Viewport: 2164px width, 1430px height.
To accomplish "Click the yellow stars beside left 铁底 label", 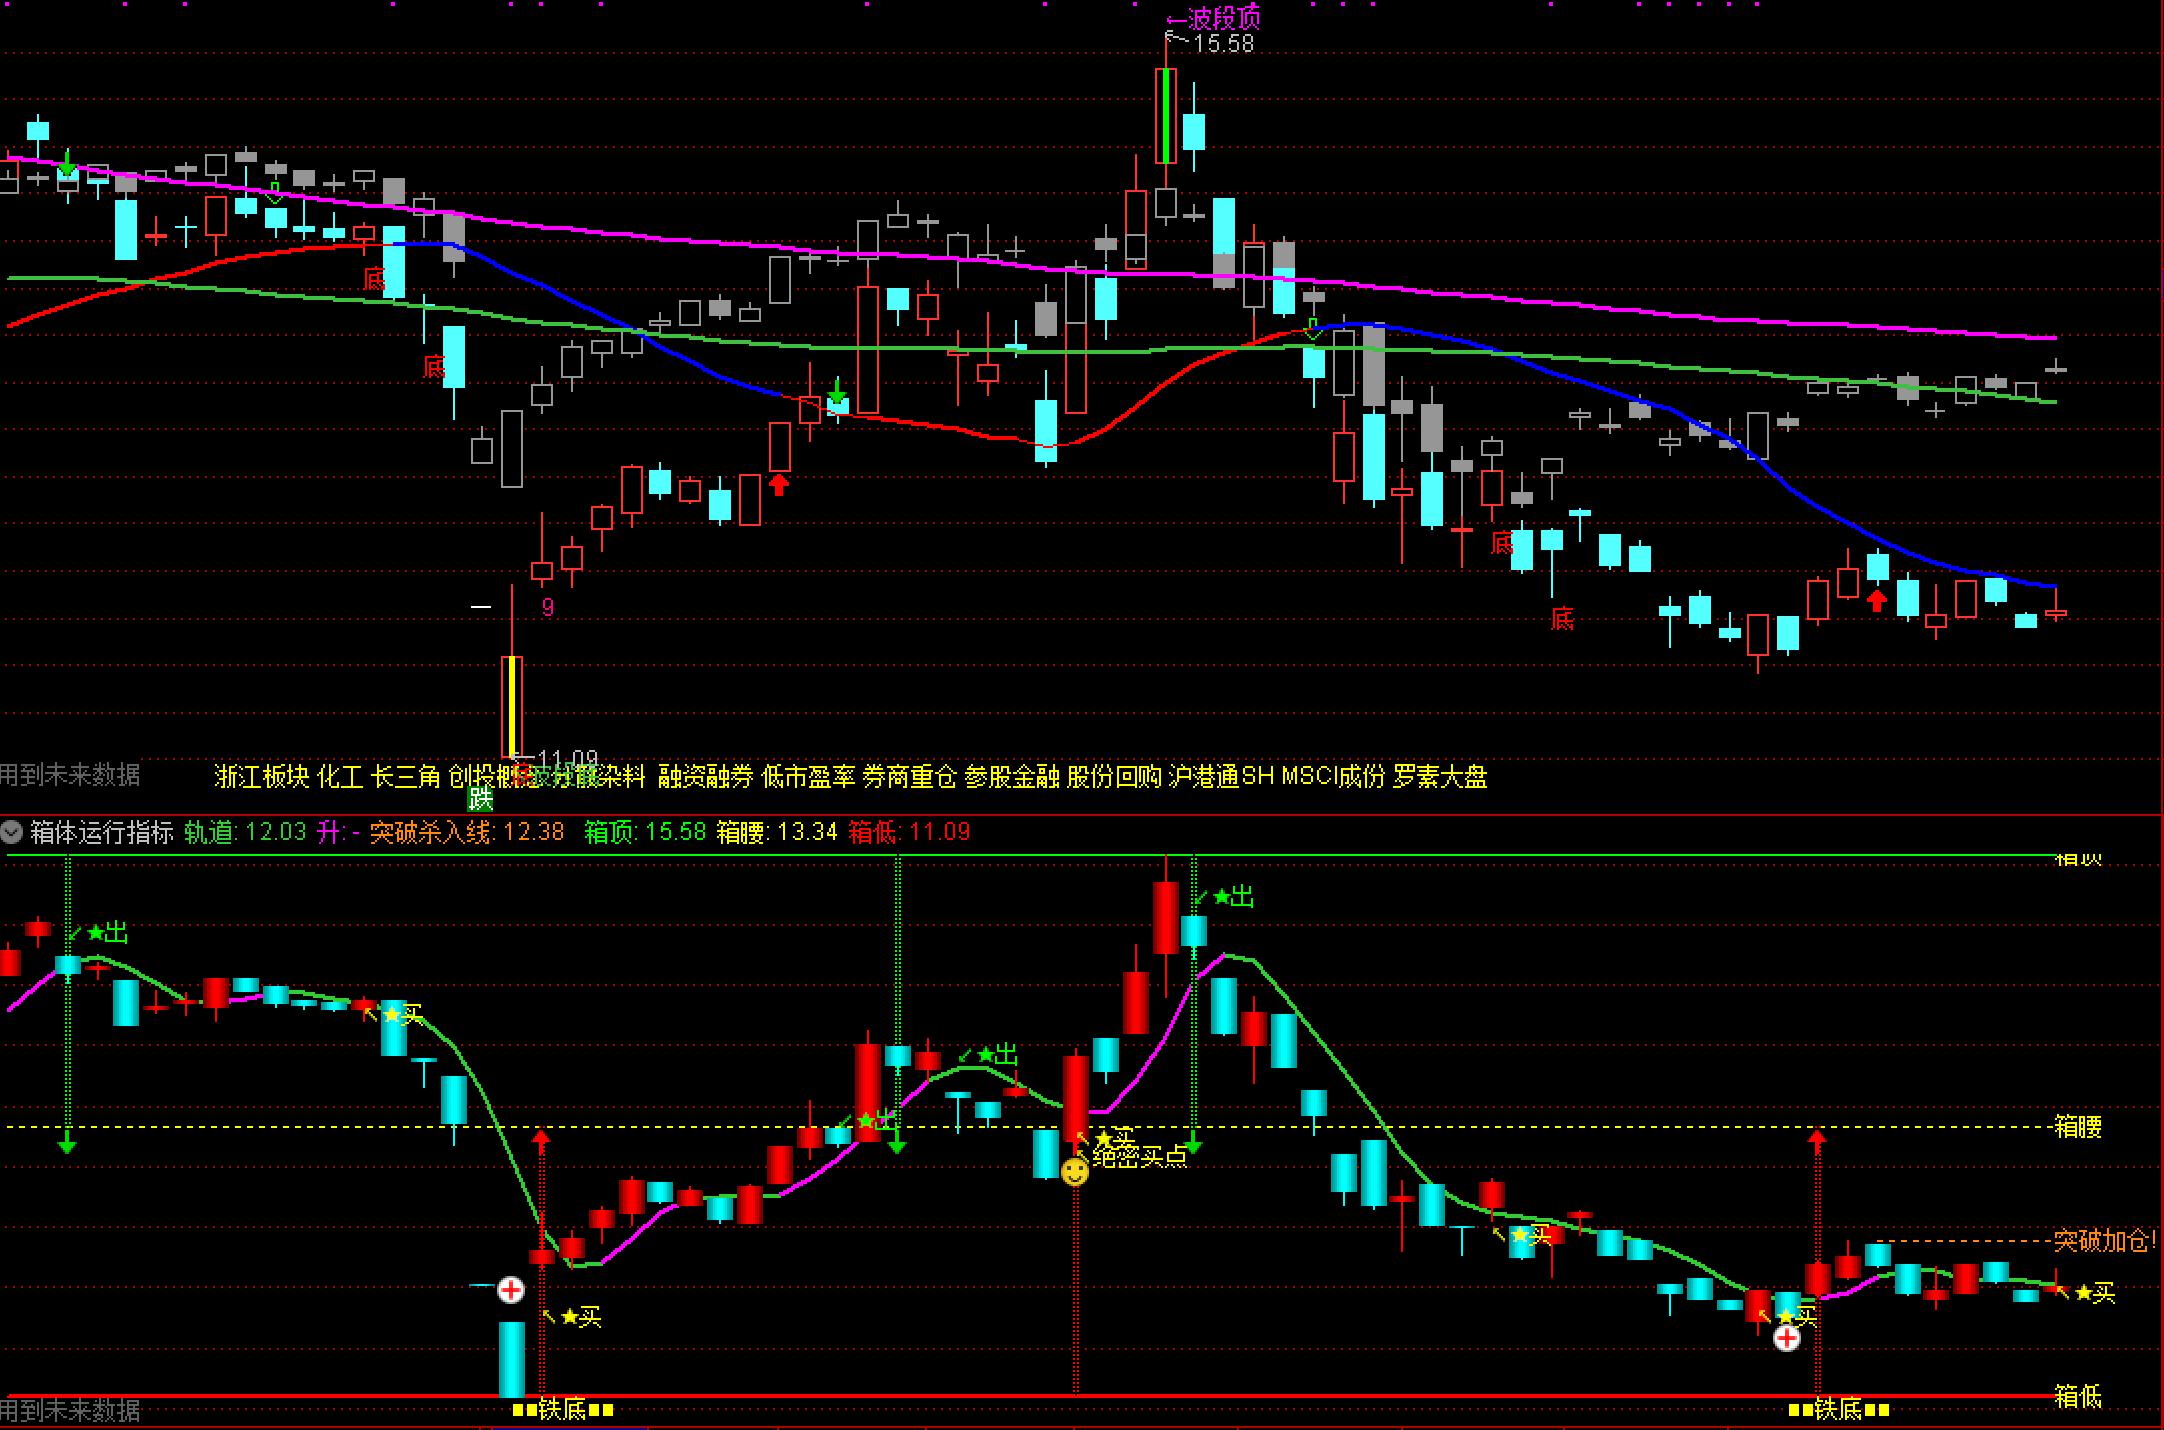I will 524,1410.
